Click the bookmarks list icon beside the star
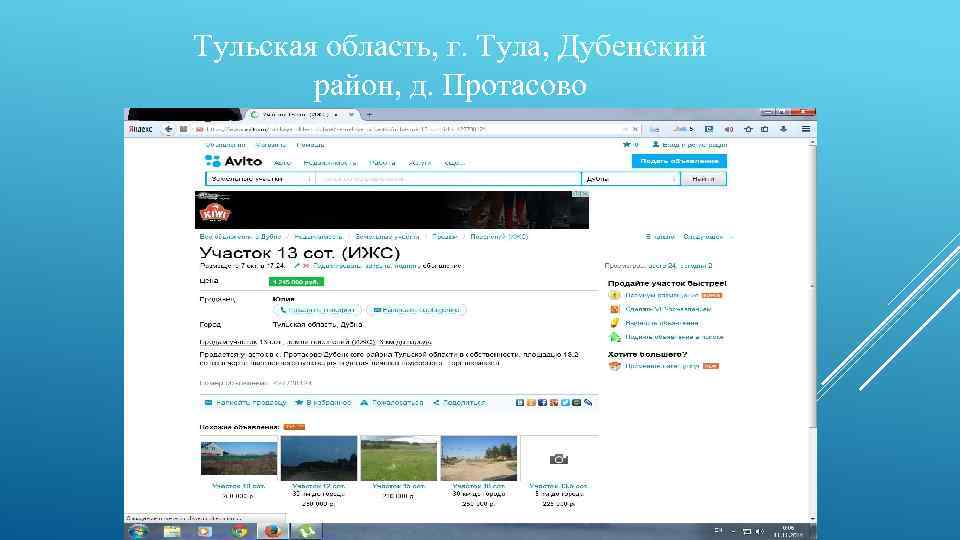Image resolution: width=960 pixels, height=540 pixels. [x=765, y=129]
